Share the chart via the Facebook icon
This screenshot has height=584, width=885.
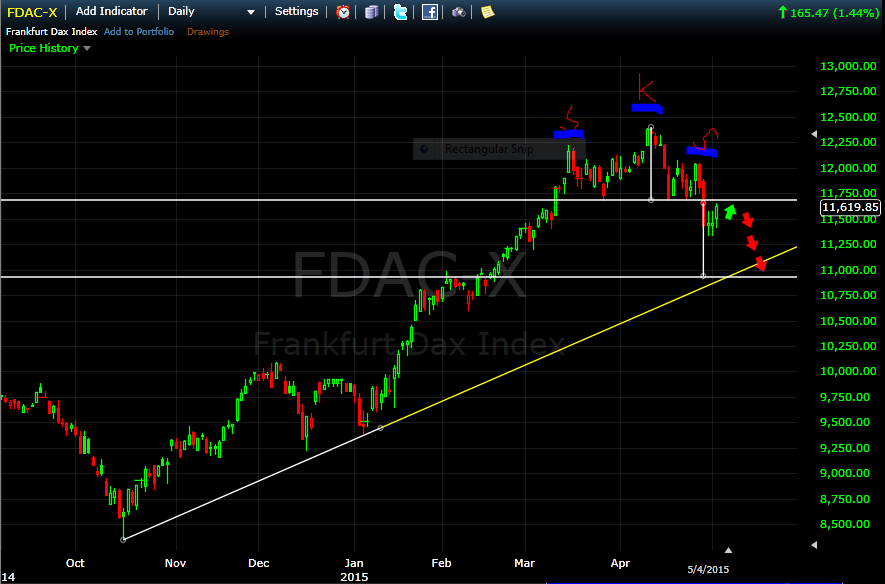click(429, 12)
